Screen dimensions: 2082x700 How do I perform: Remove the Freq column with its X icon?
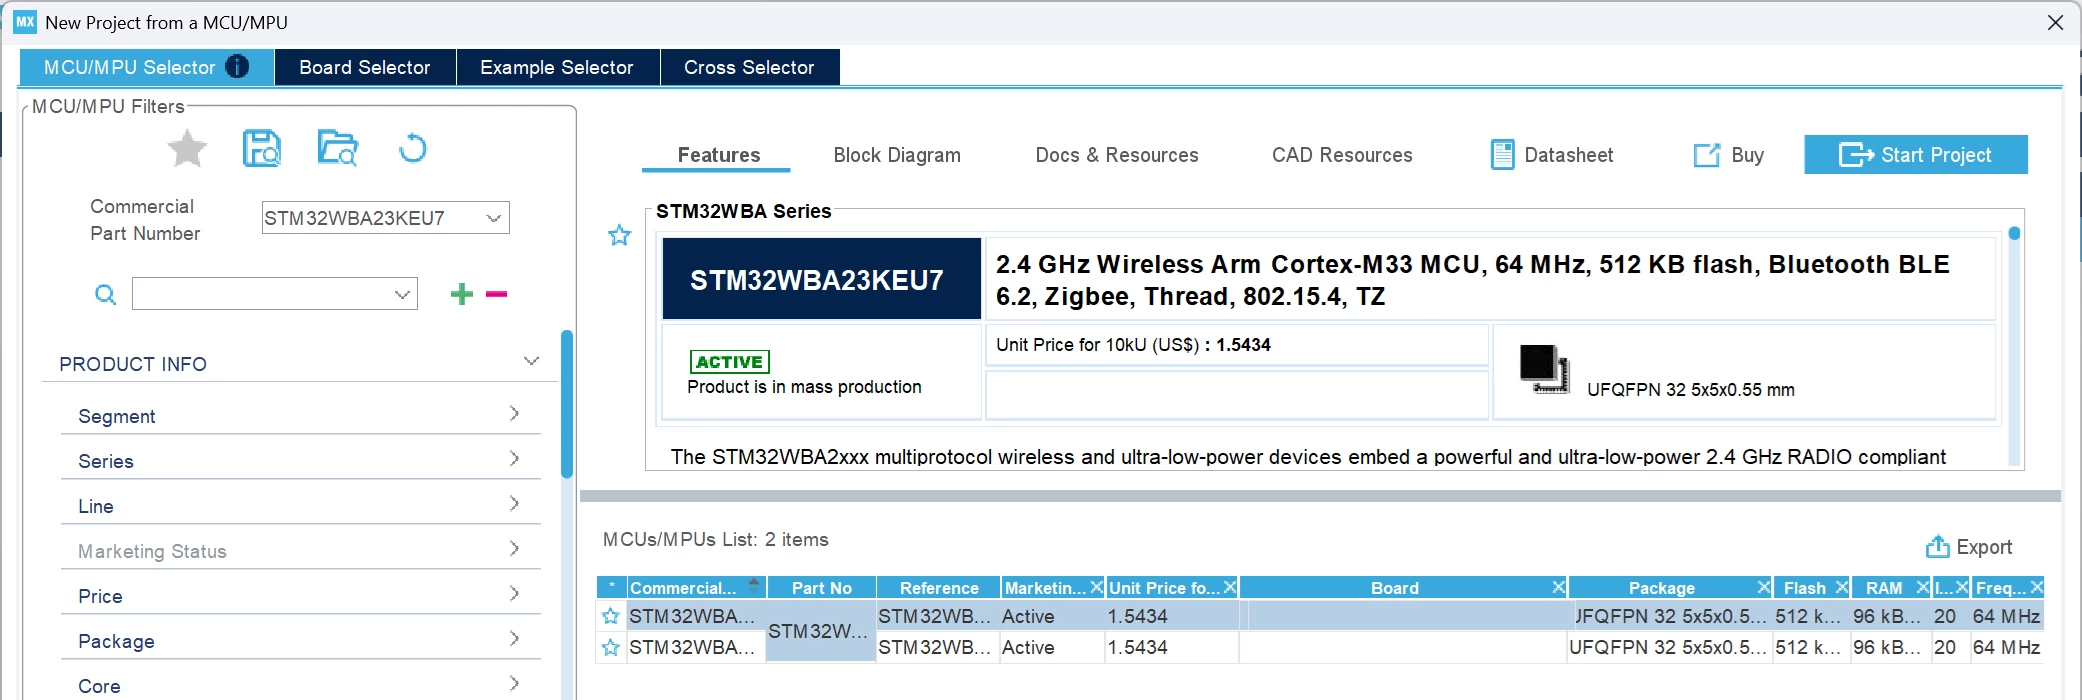(x=2036, y=587)
